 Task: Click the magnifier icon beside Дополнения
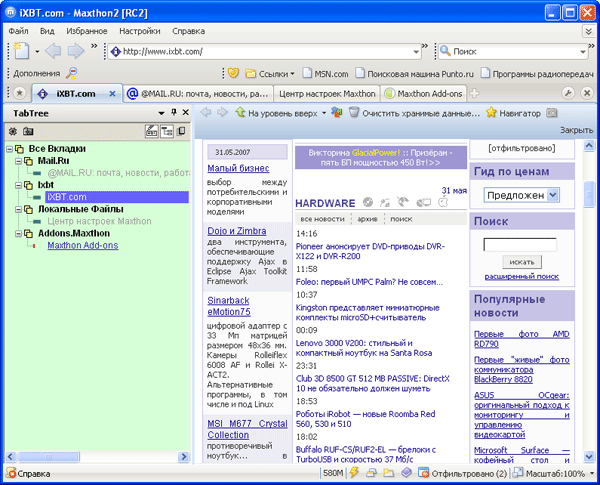click(71, 73)
